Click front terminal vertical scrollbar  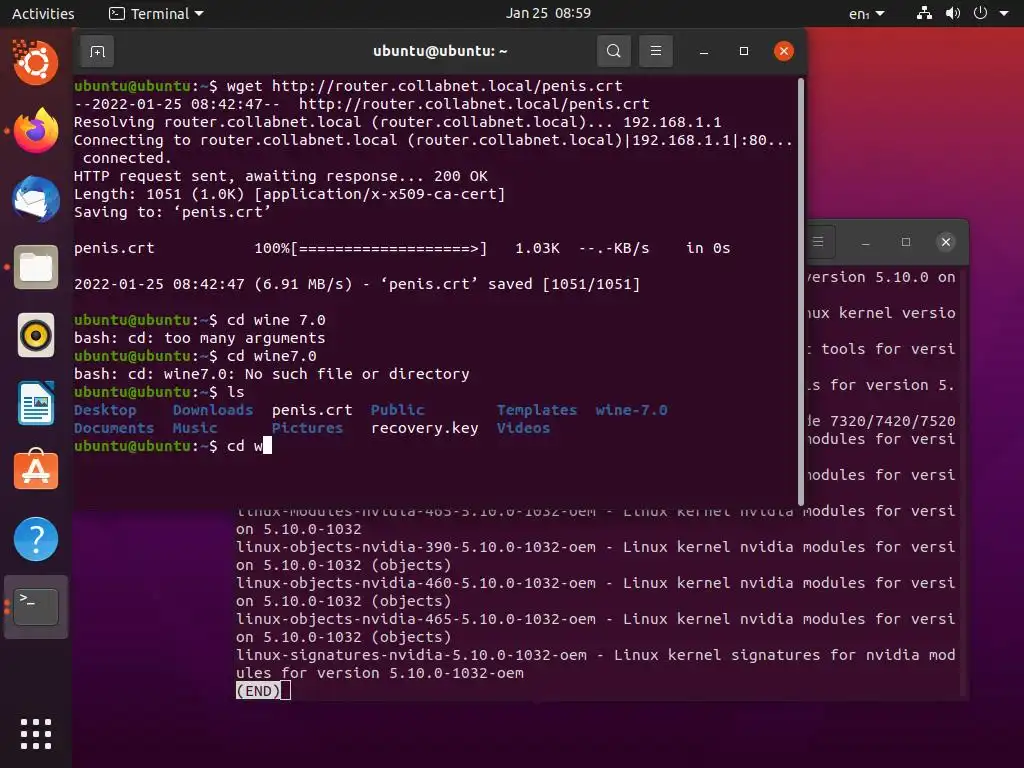(801, 291)
